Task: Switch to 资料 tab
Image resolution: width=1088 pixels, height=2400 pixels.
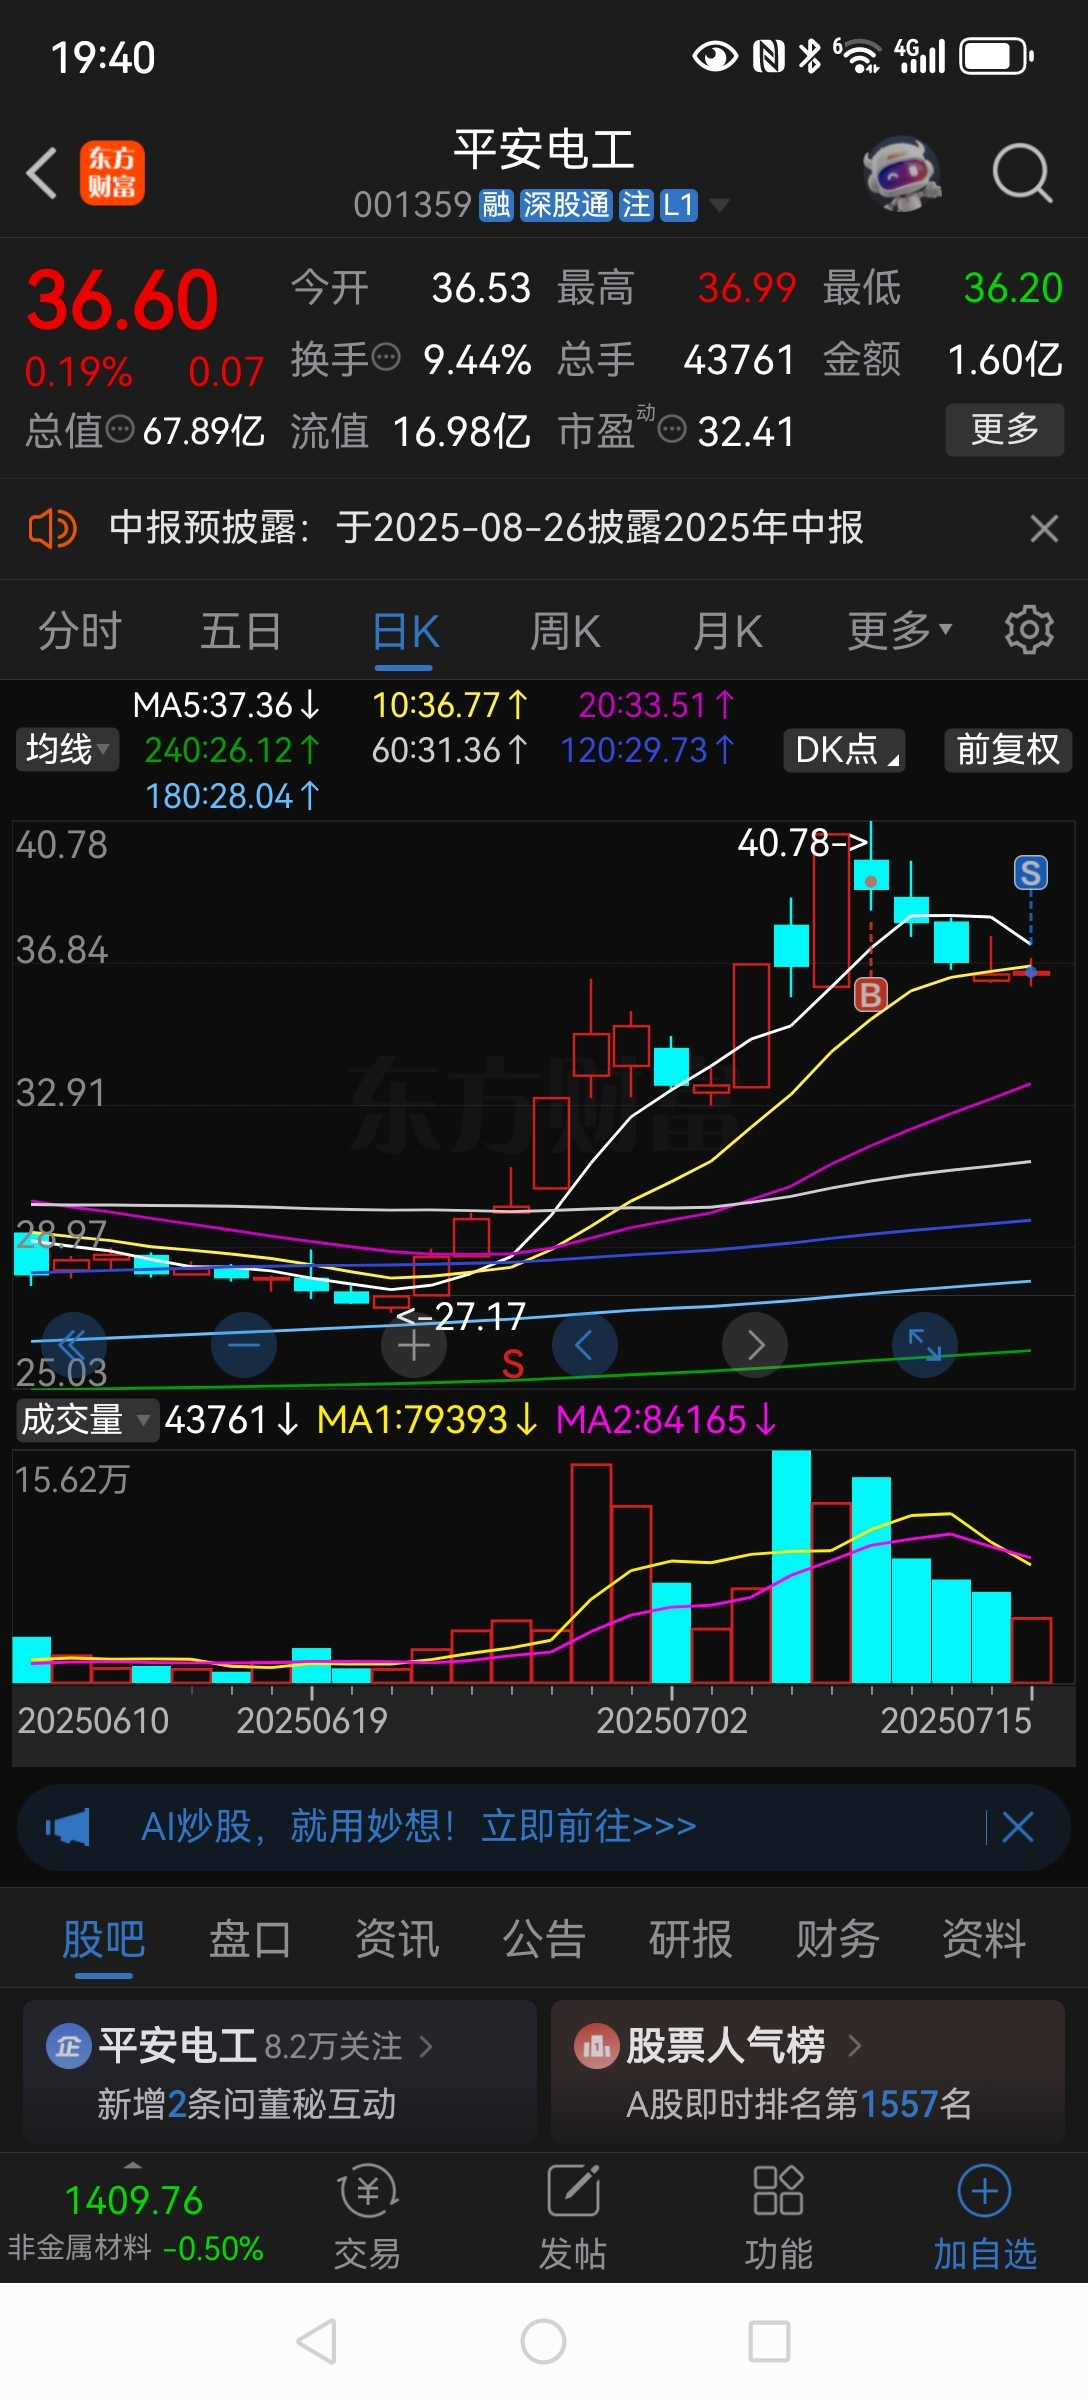Action: pyautogui.click(x=985, y=1939)
